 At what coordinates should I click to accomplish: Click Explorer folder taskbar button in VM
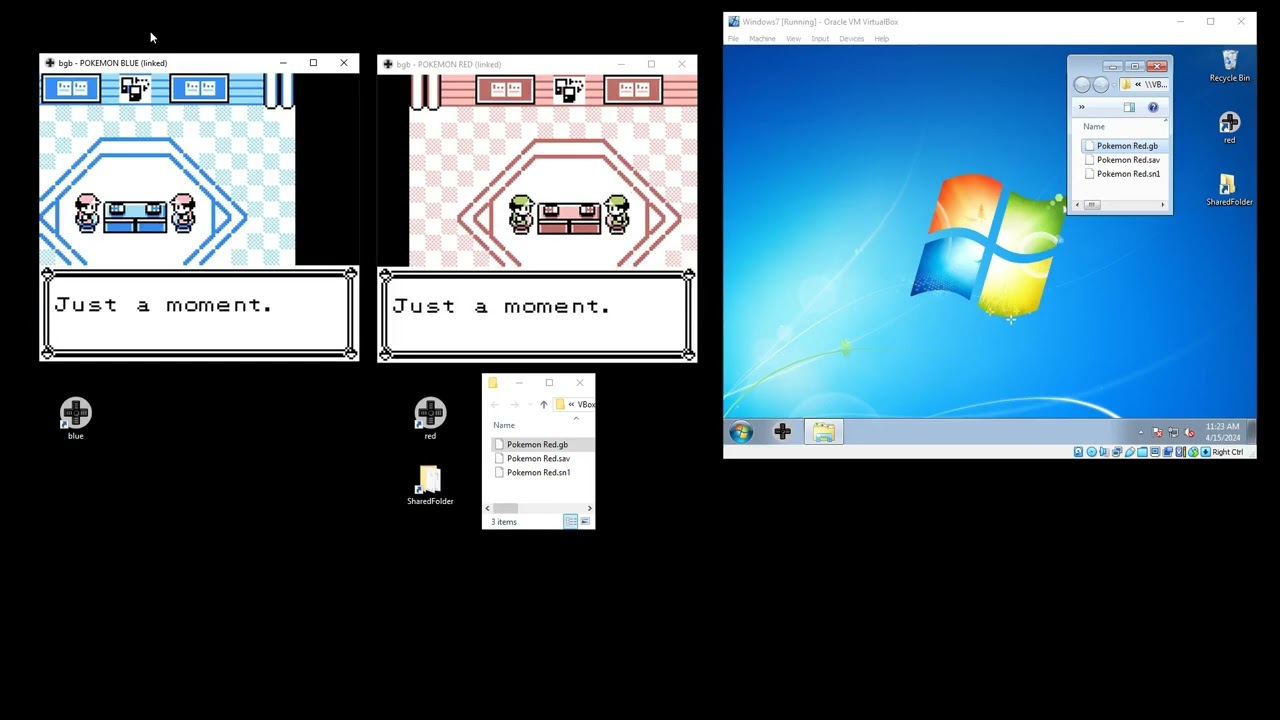[824, 432]
